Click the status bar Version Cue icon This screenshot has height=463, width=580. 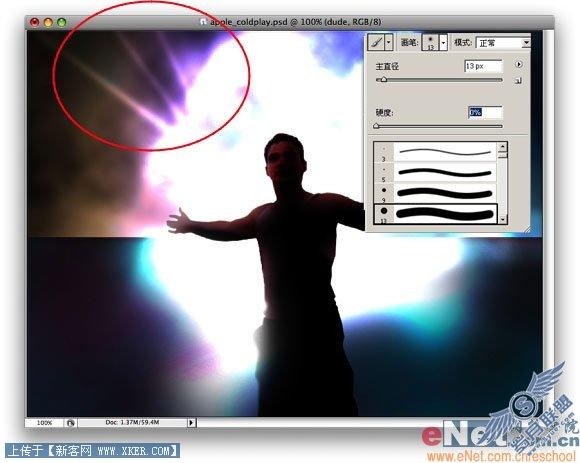[70, 423]
